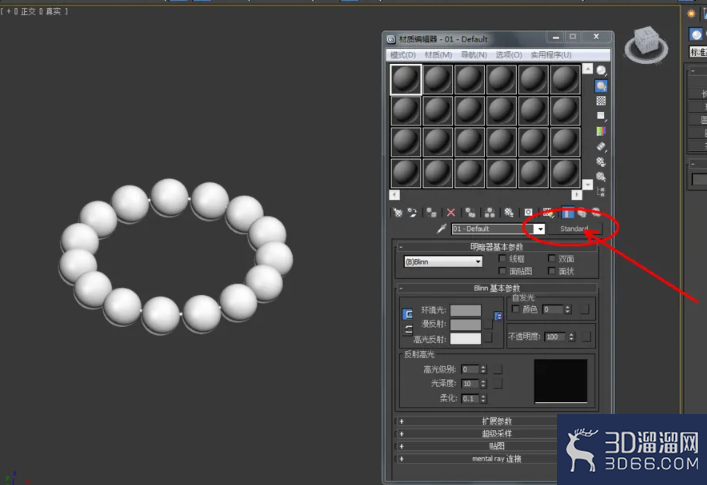Click the Put to Library icon
This screenshot has width=707, height=485.
(x=509, y=212)
